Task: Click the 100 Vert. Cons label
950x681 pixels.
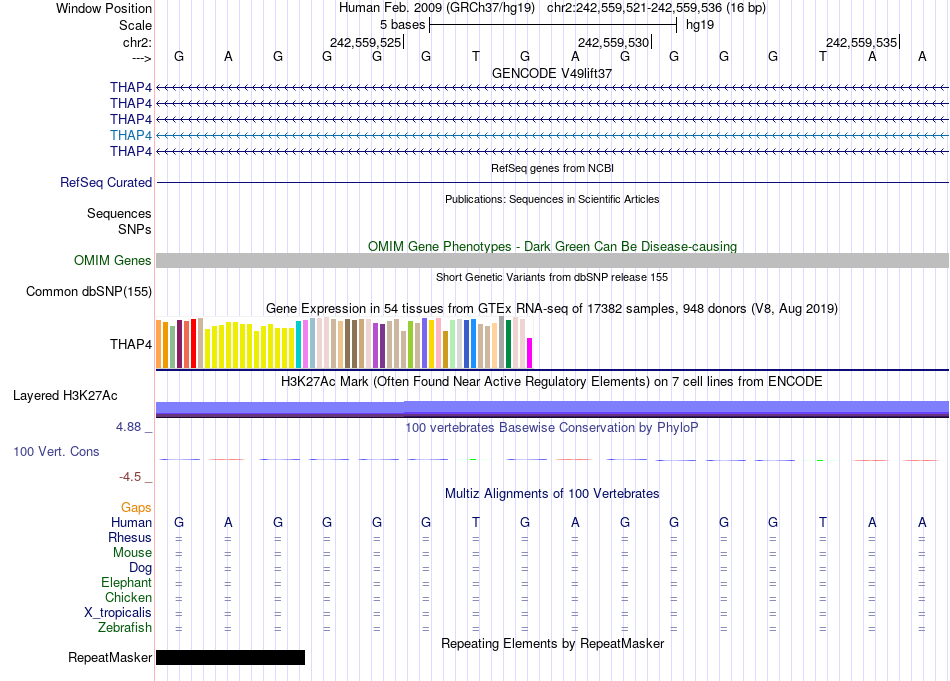Action: (x=56, y=451)
